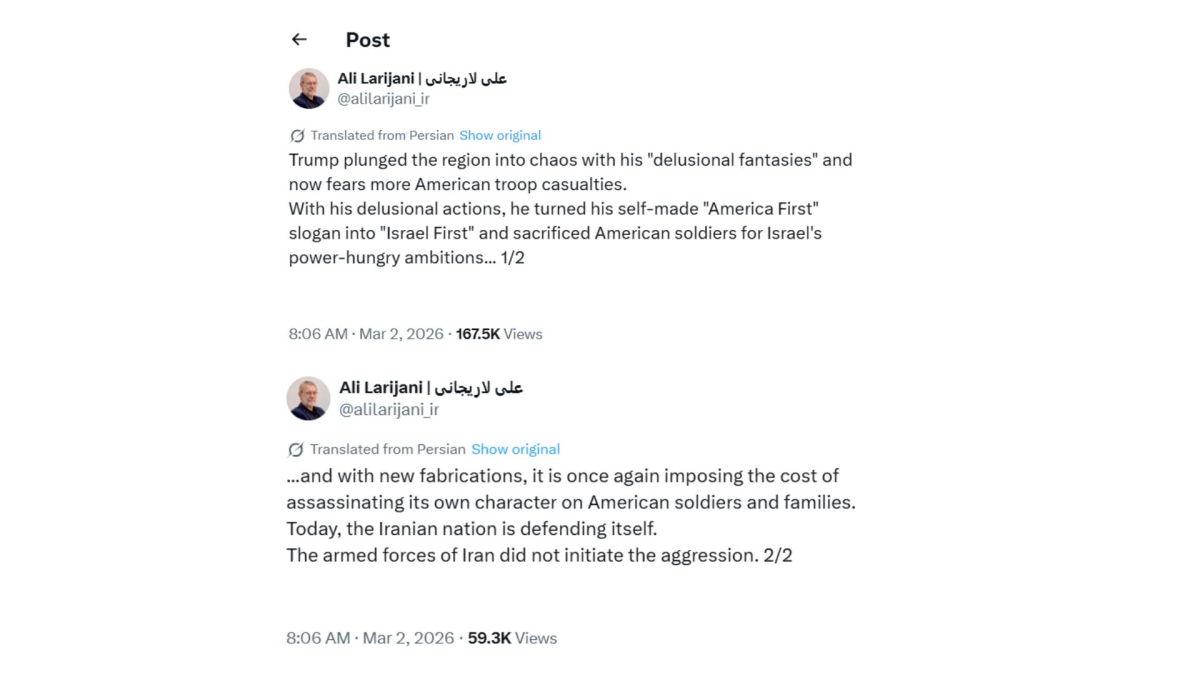
Task: Open Ali Larijani's avatar in the second post
Action: [308, 398]
